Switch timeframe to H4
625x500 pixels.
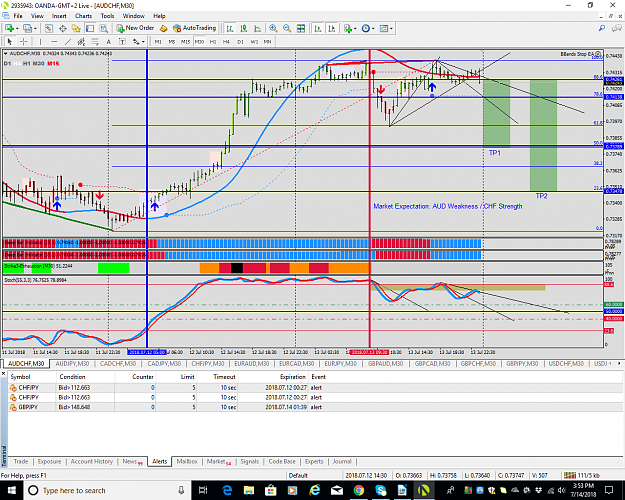tap(226, 41)
